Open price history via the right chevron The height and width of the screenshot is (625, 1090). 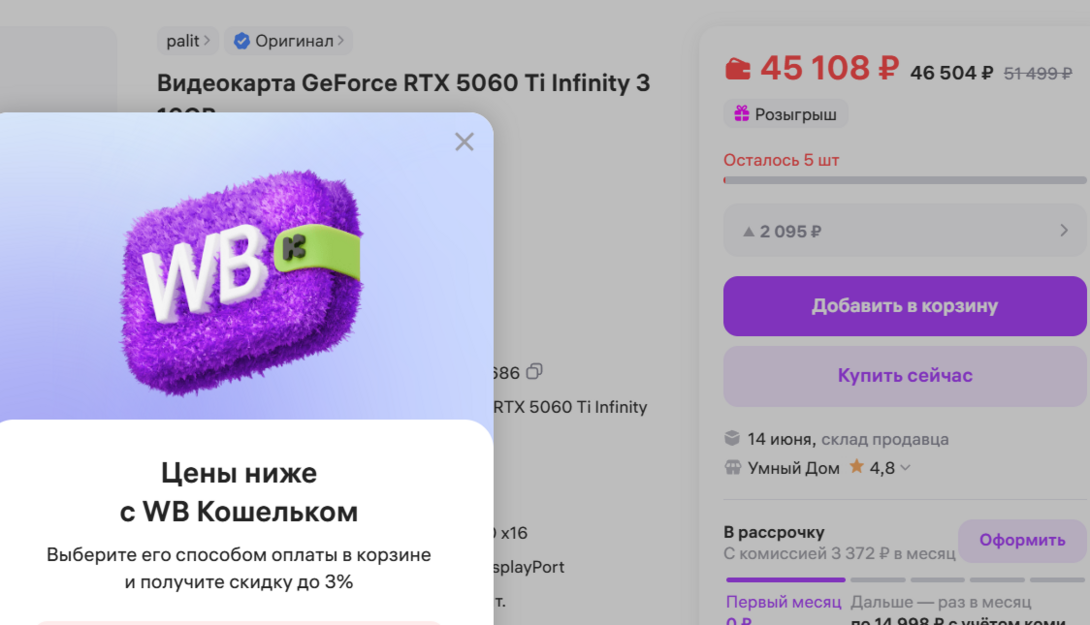1063,231
